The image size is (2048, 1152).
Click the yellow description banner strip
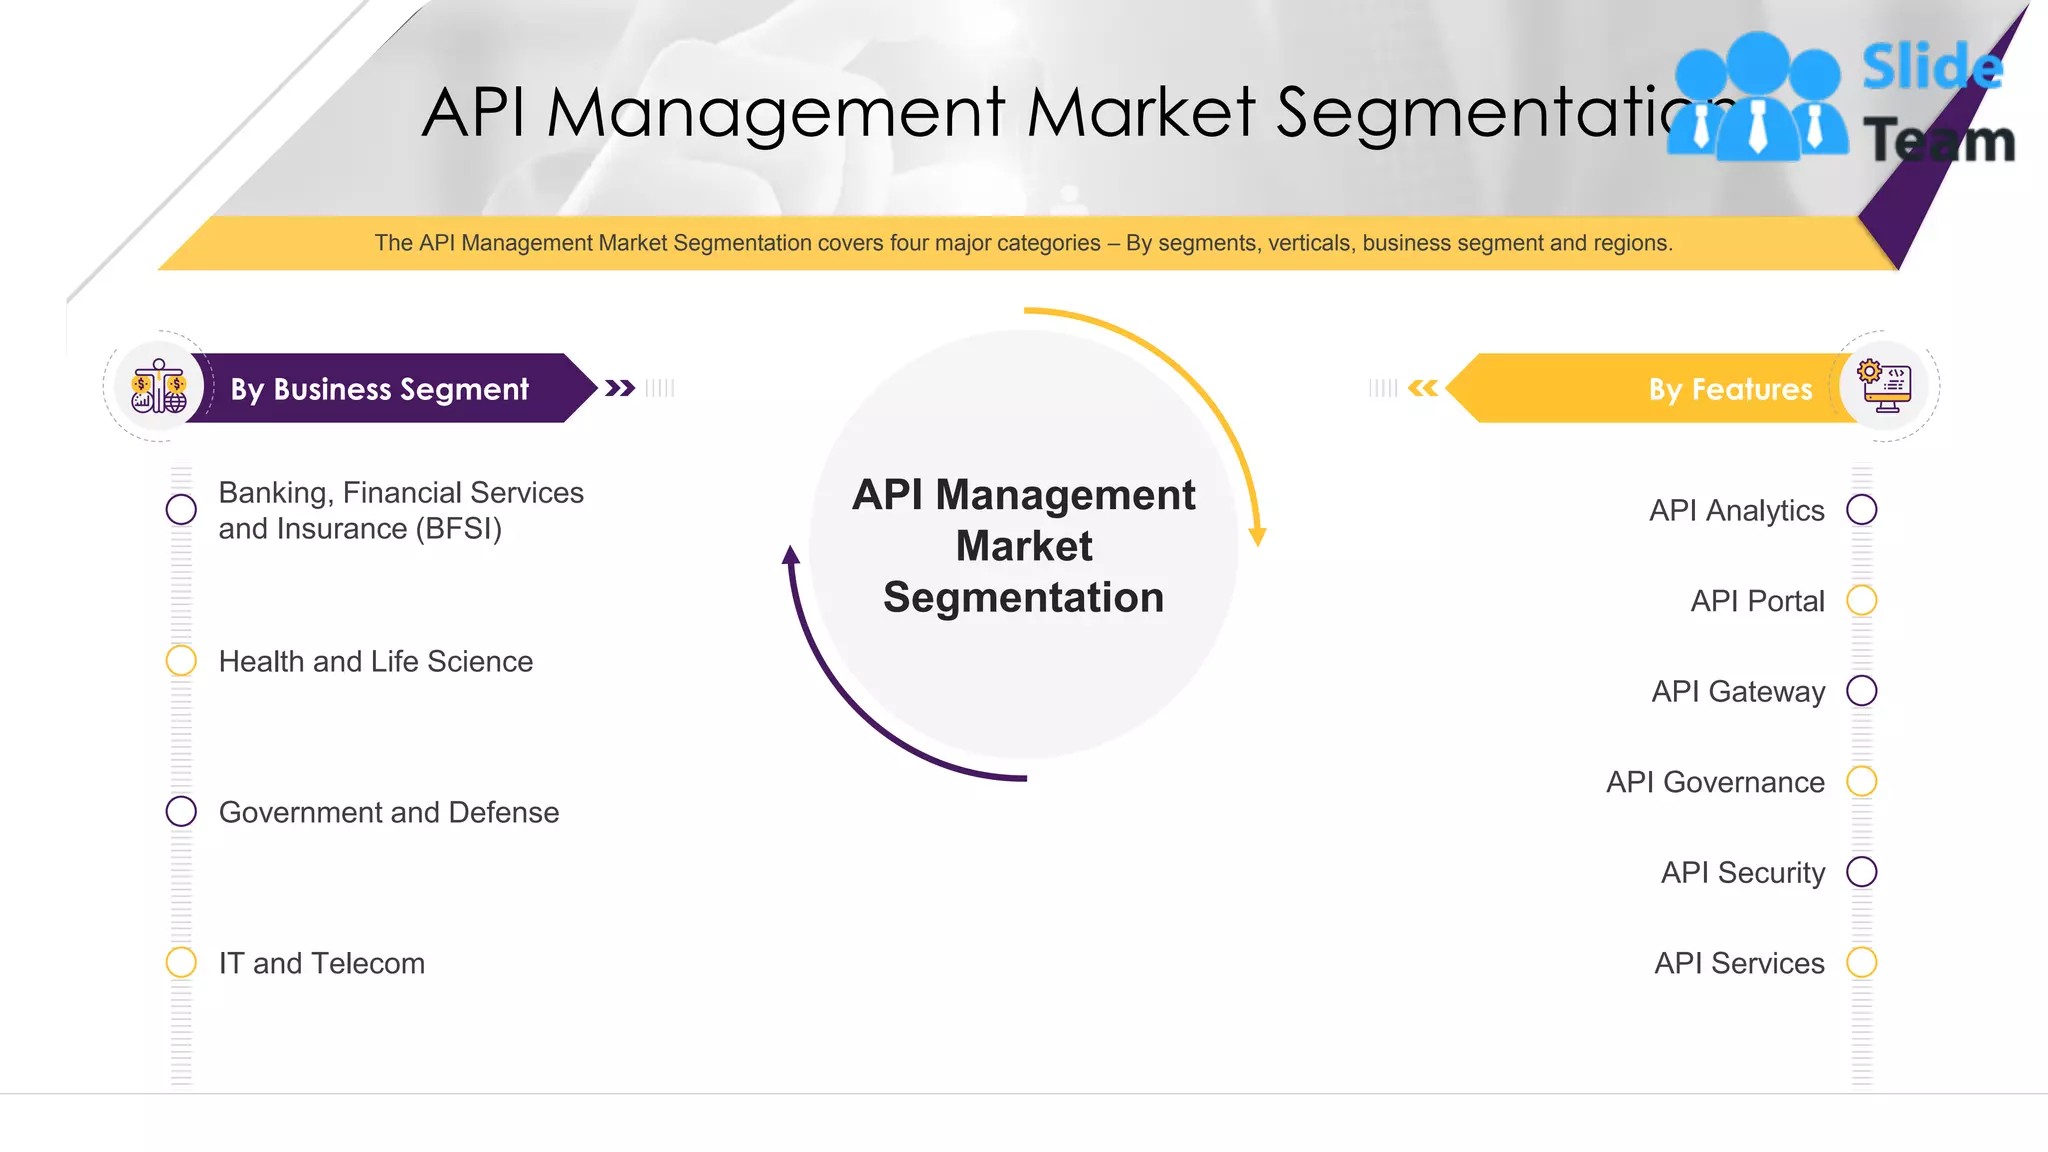click(1022, 243)
